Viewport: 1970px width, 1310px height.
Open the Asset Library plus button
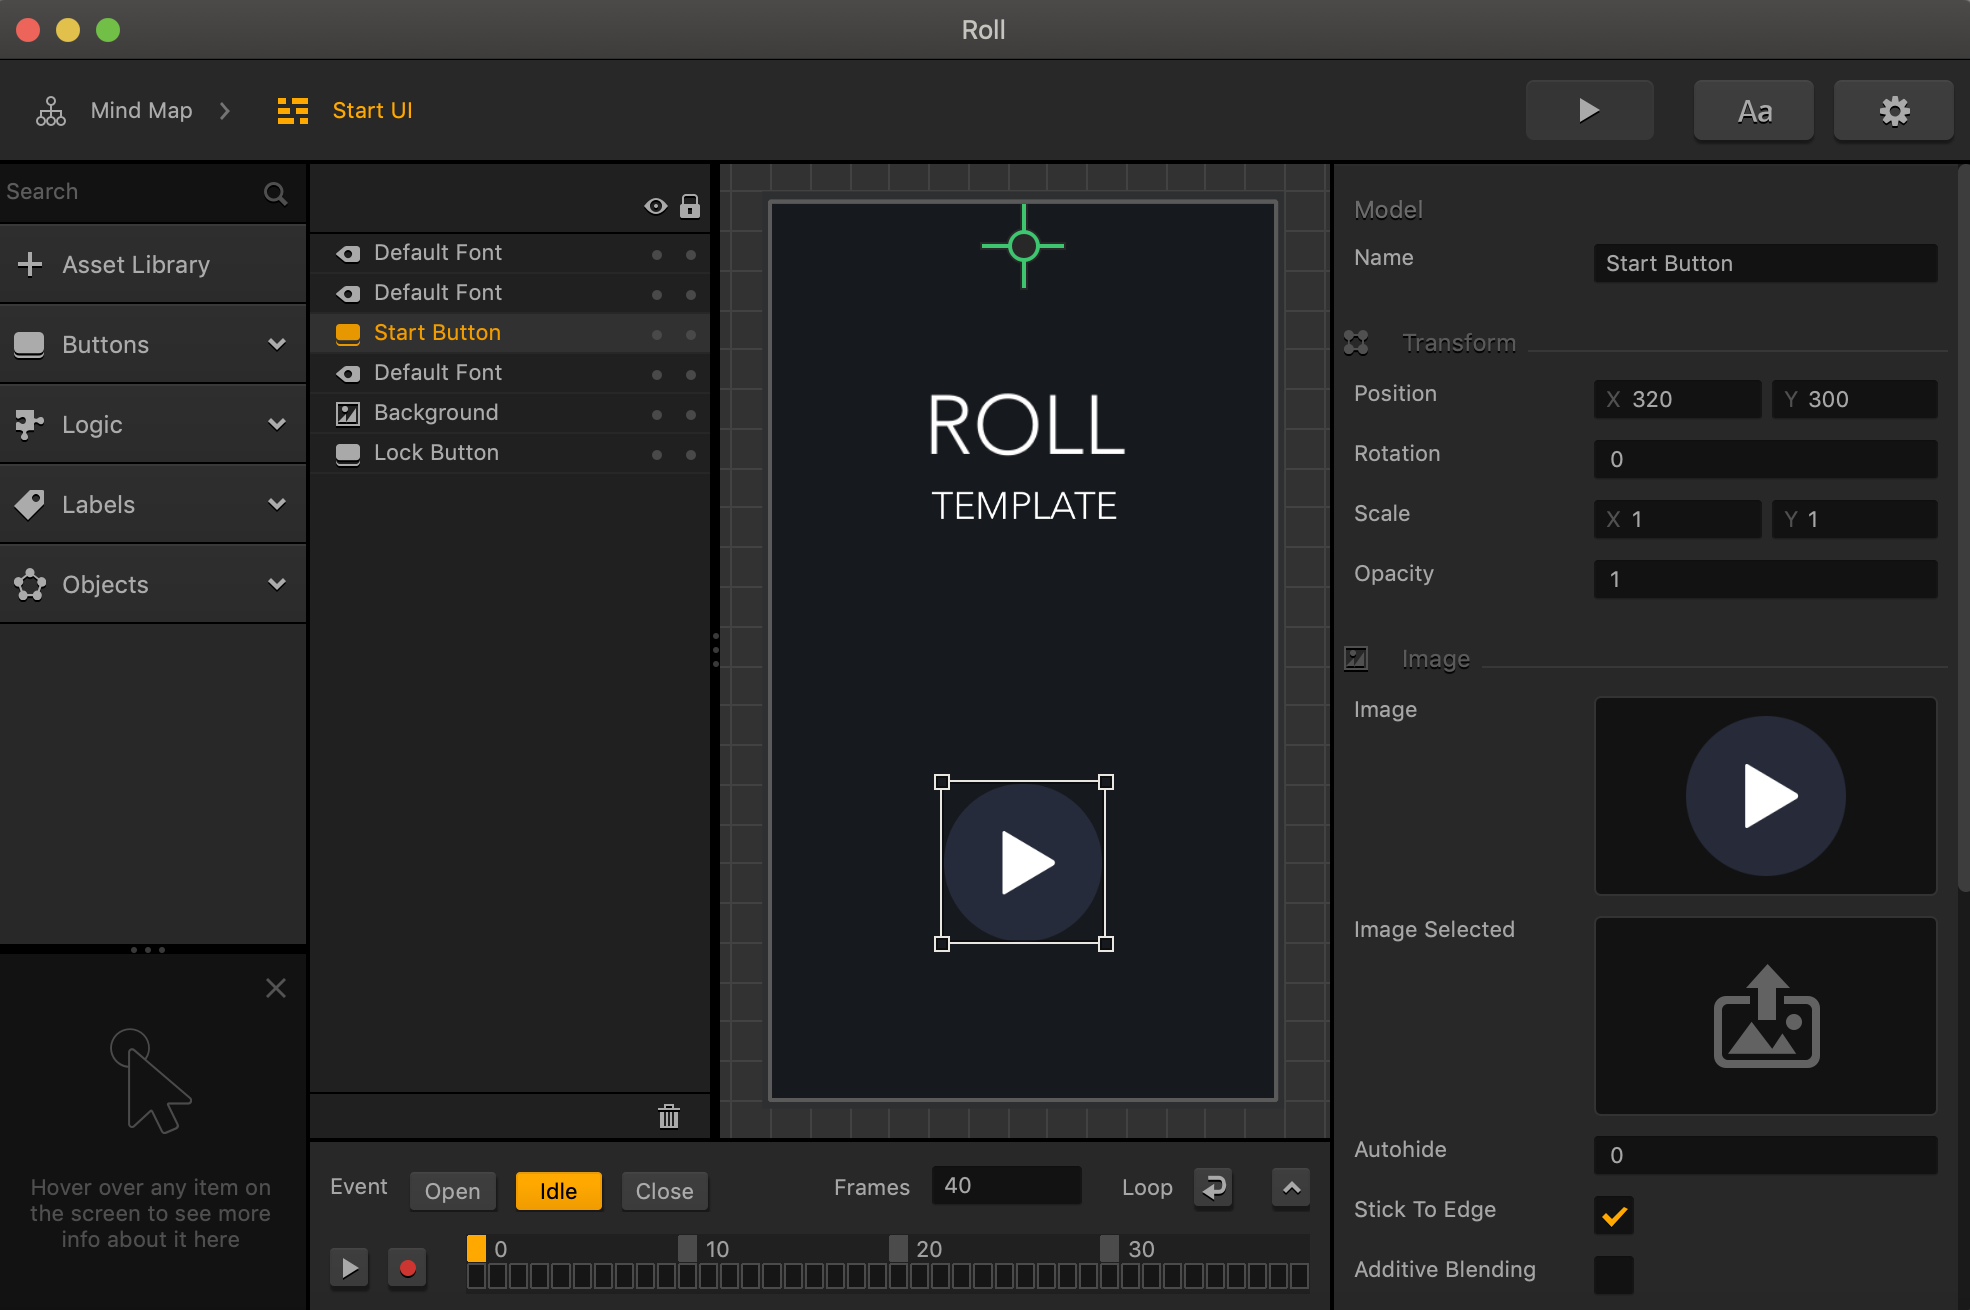pyautogui.click(x=30, y=264)
